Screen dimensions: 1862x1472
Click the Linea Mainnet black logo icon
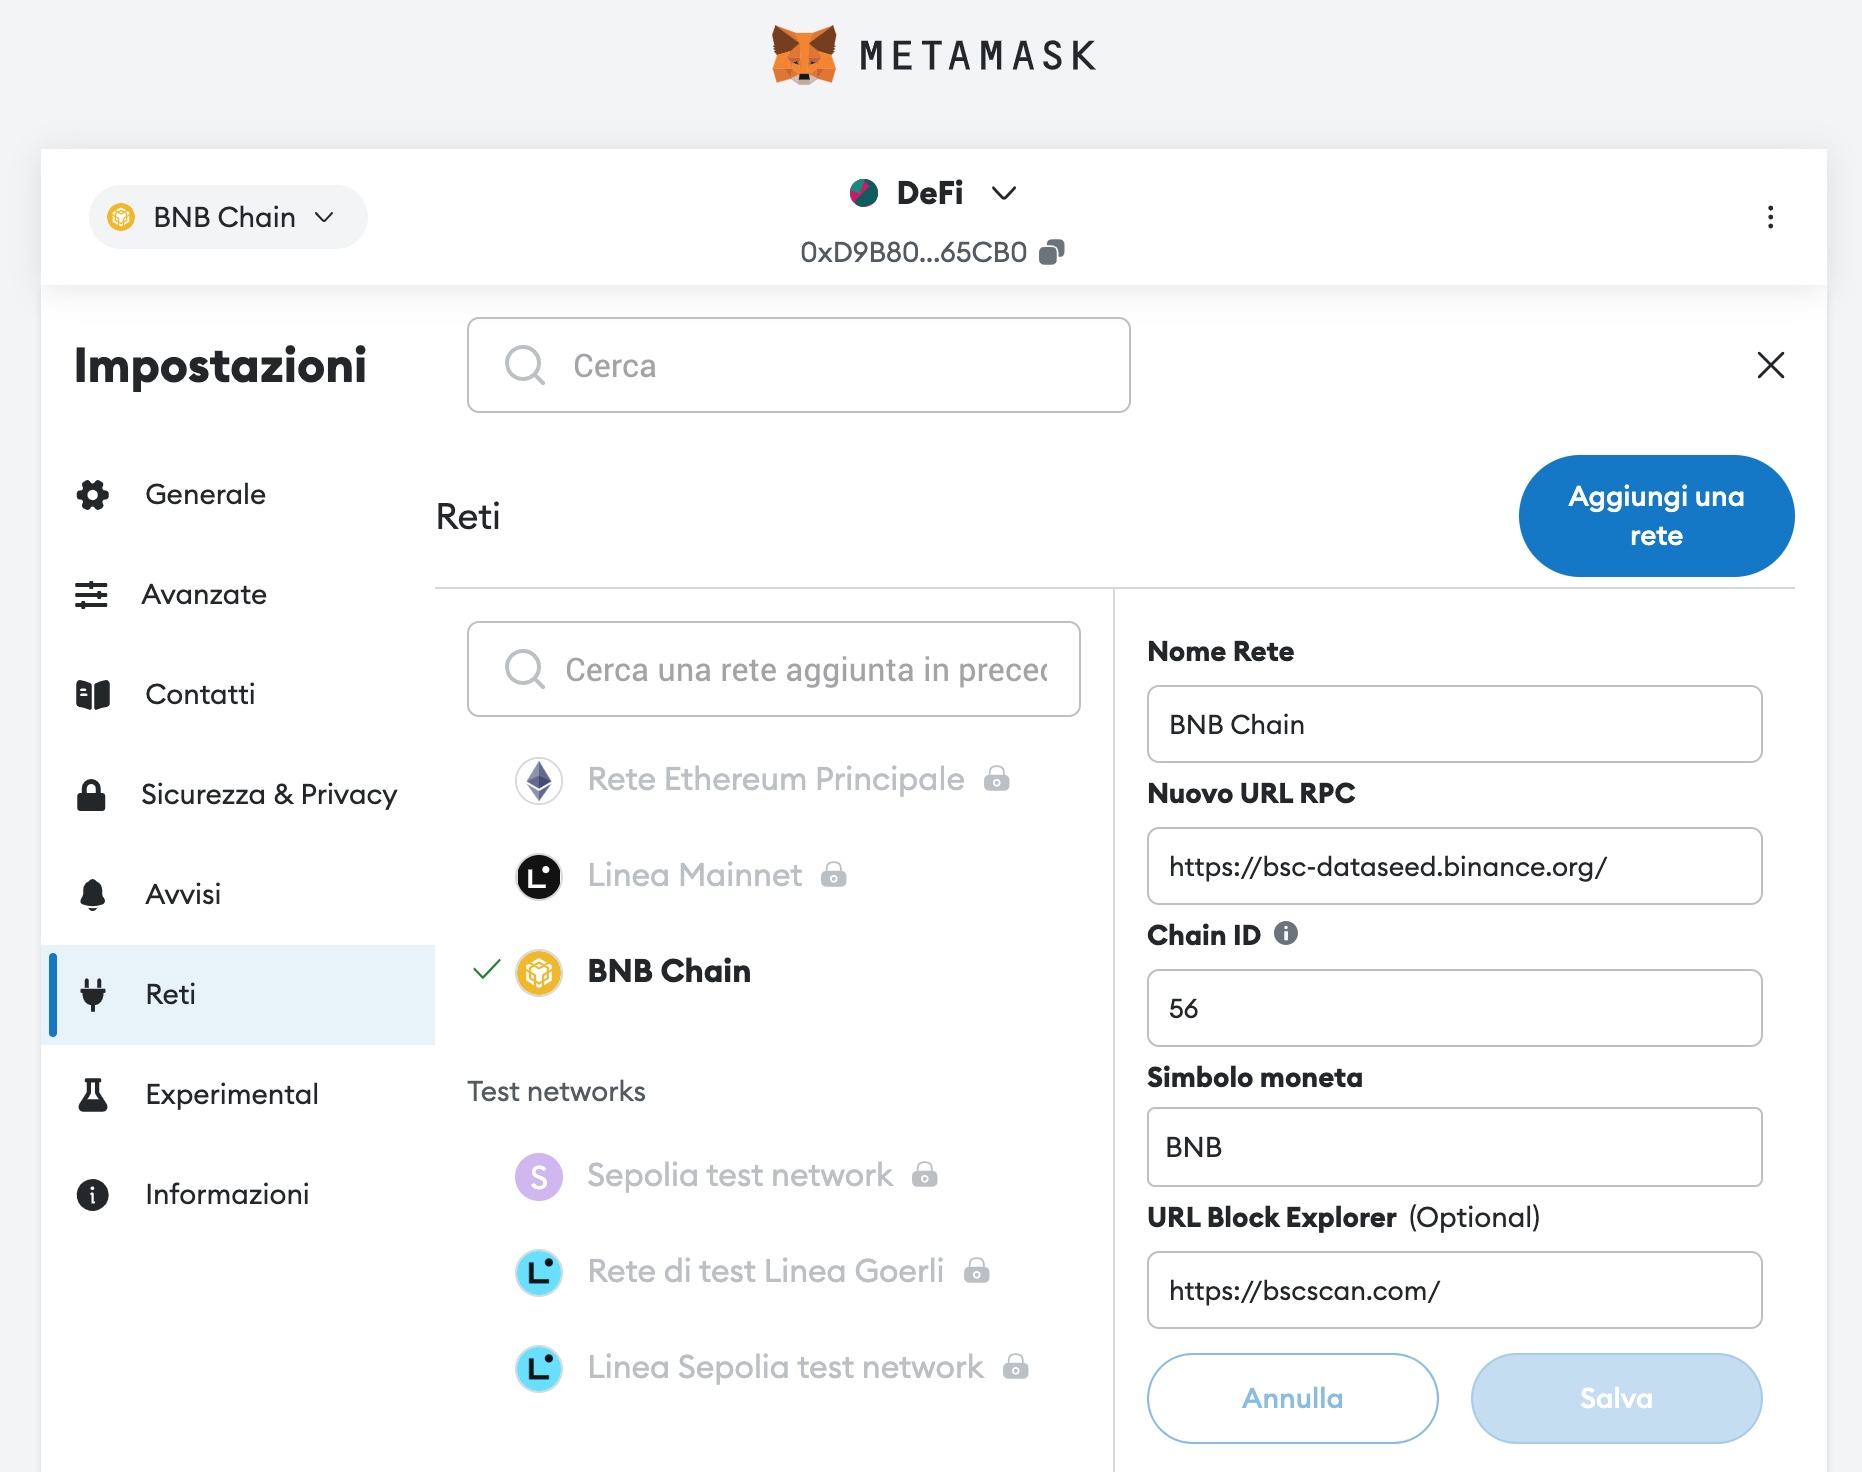point(539,876)
